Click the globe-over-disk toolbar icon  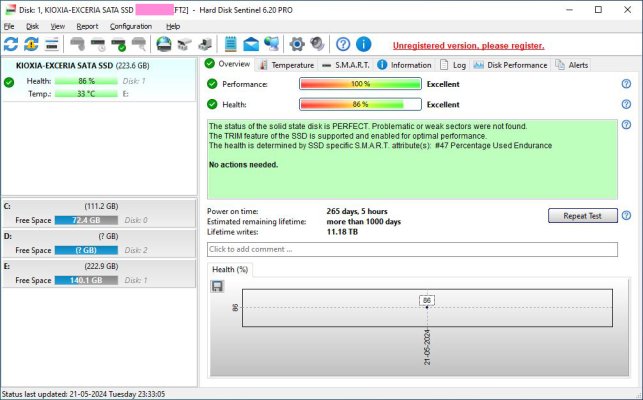pyautogui.click(x=164, y=44)
